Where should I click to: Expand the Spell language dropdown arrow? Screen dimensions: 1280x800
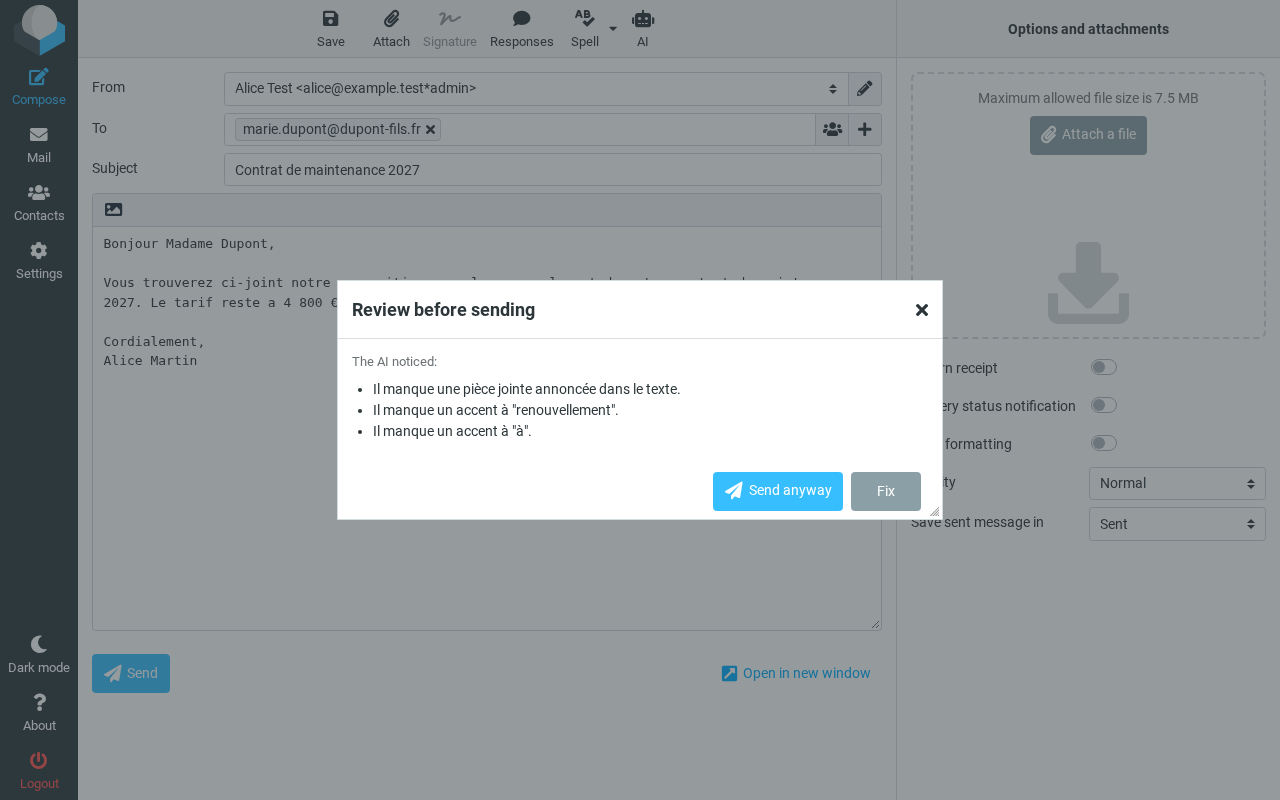[613, 28]
